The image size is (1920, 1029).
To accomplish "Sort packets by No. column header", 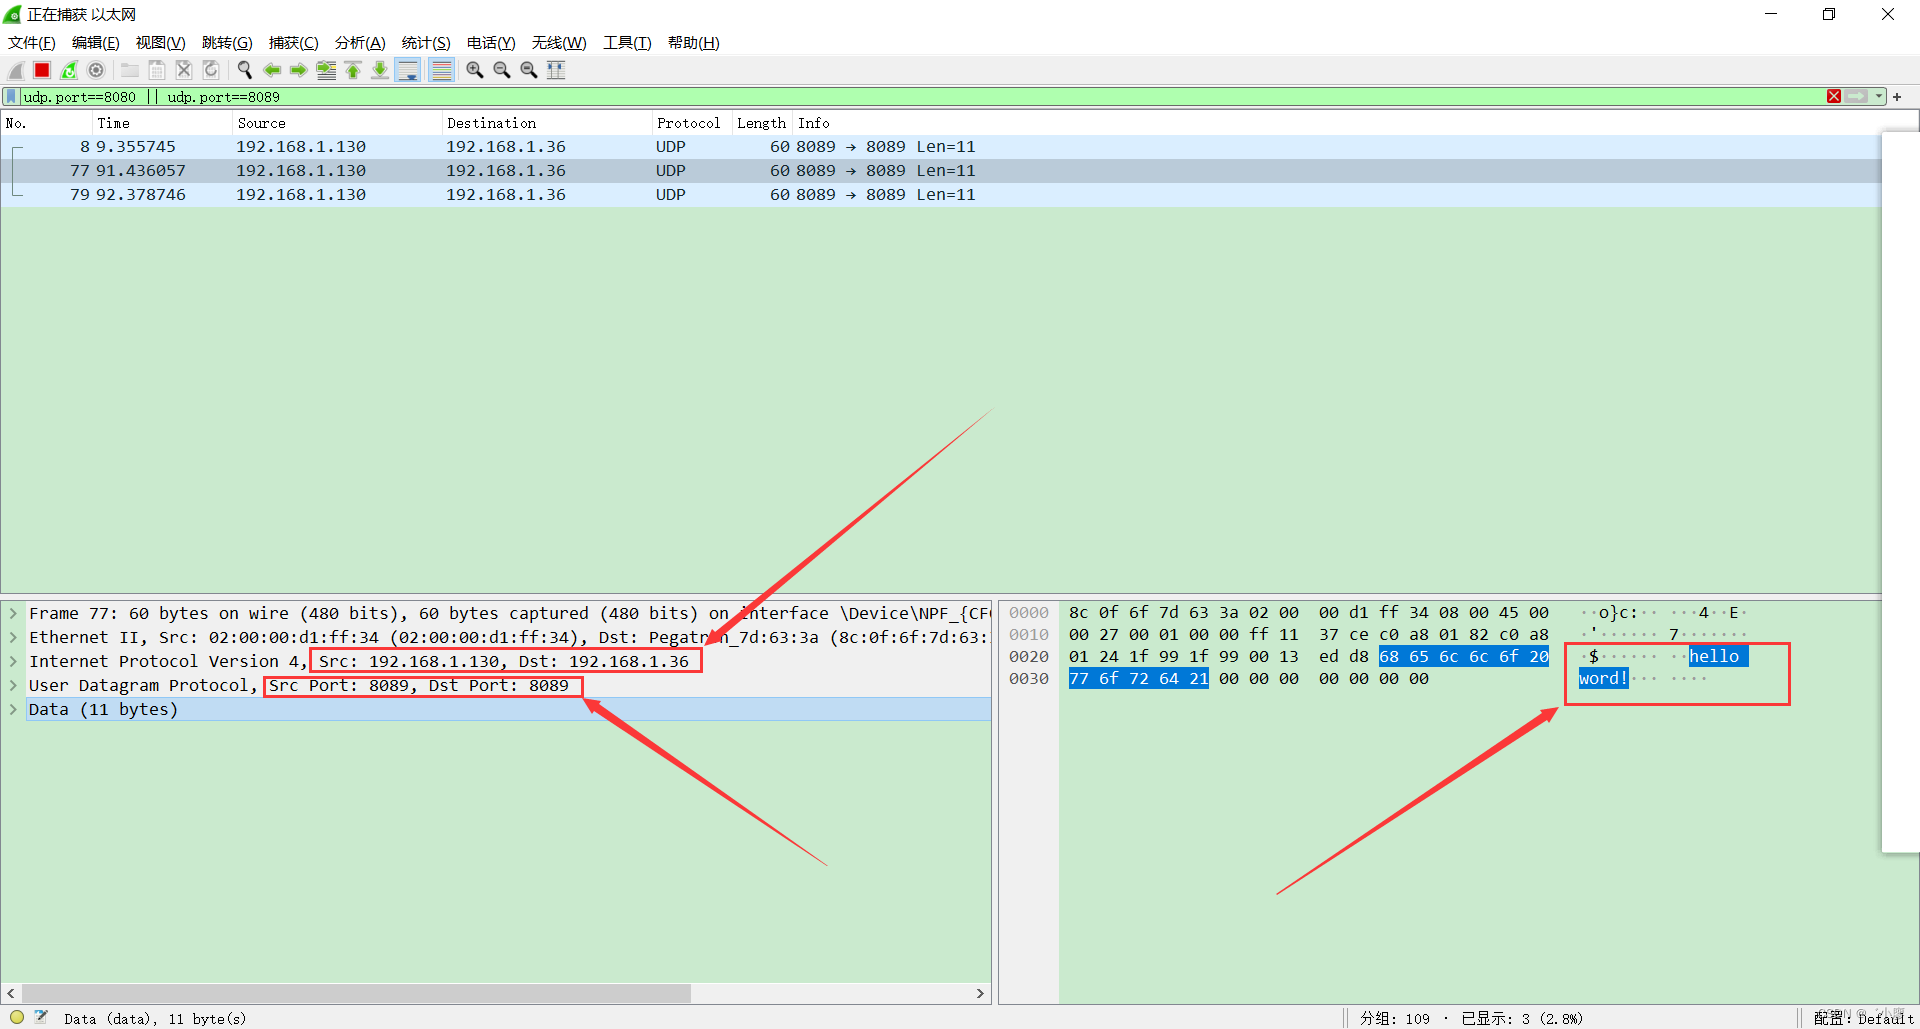I will (47, 123).
